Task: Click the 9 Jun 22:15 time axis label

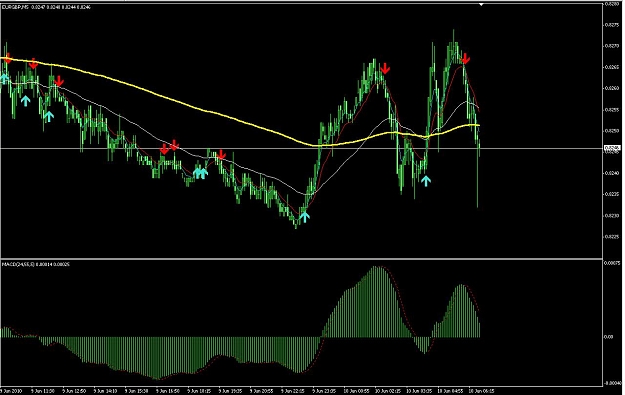Action: 293,391
